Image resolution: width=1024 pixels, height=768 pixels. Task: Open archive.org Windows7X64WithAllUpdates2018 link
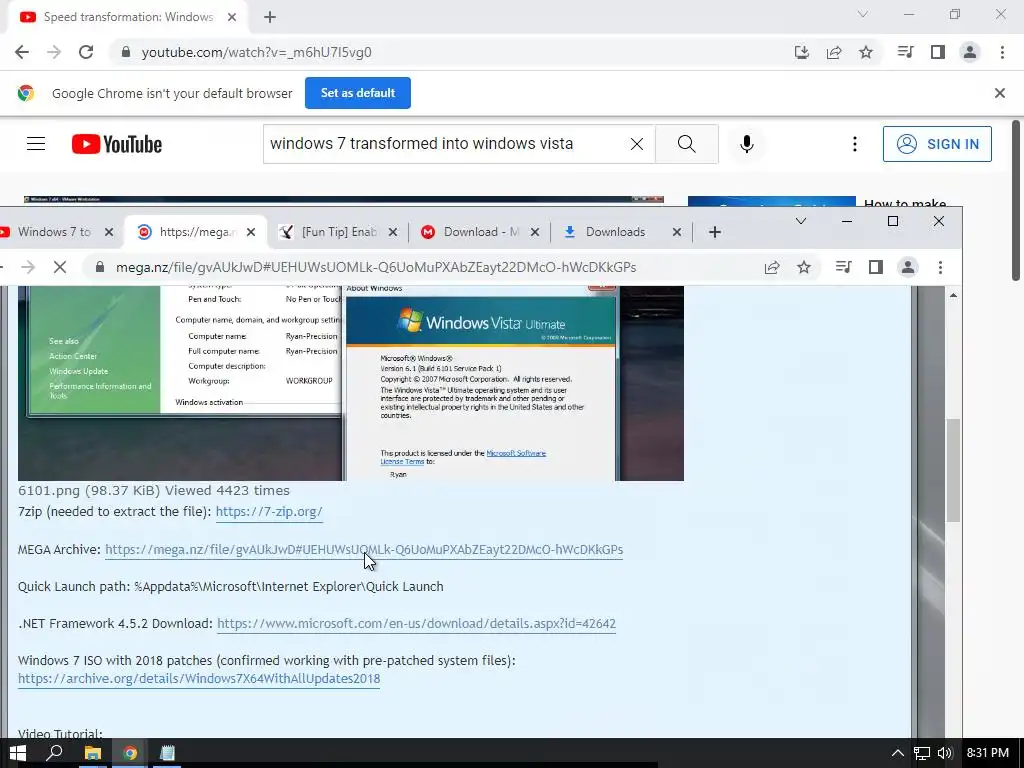click(x=199, y=679)
